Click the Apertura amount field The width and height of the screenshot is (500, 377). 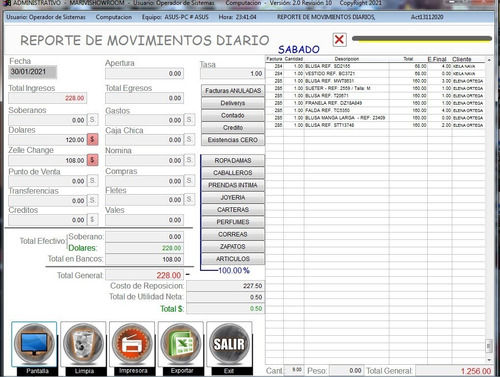point(144,74)
